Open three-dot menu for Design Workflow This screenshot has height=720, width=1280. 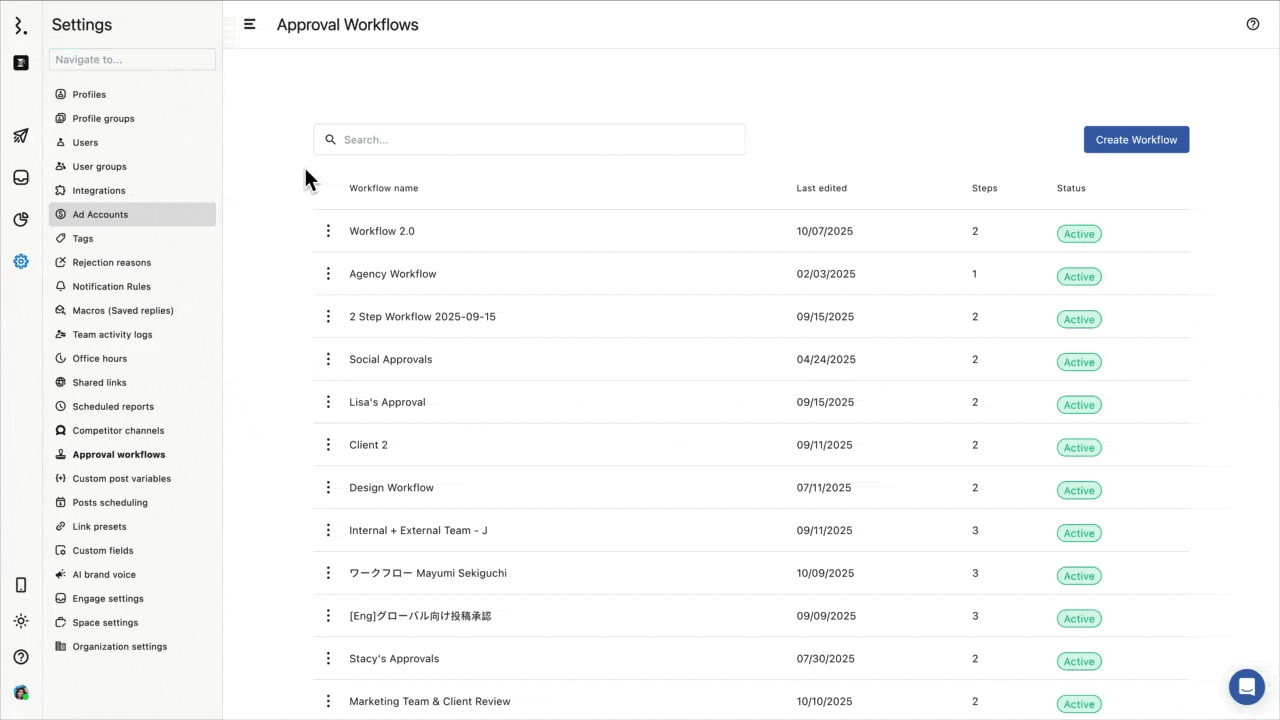[328, 488]
